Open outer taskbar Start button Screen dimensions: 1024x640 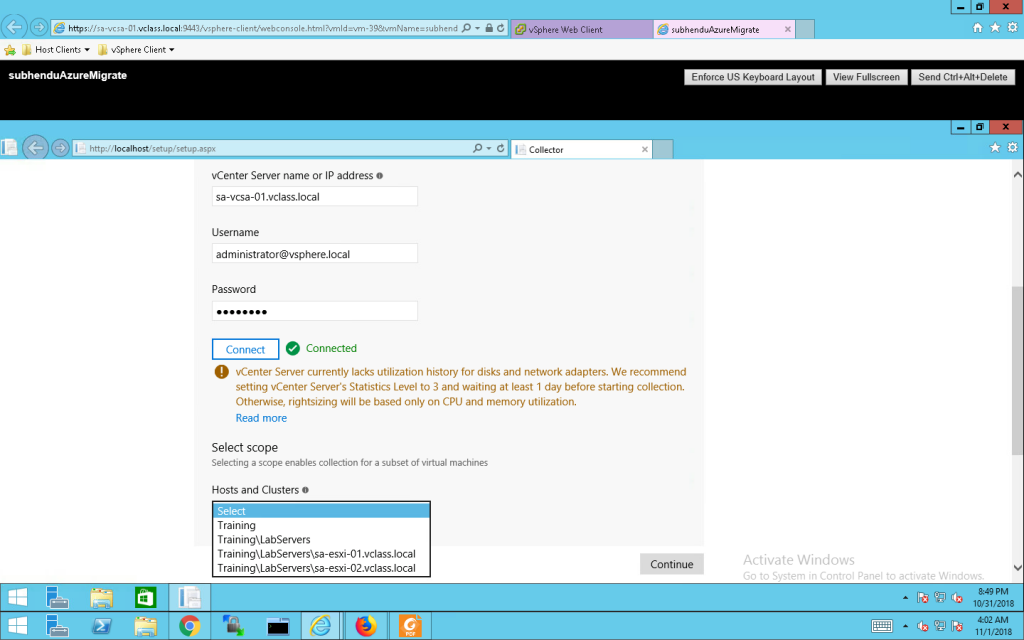18,626
